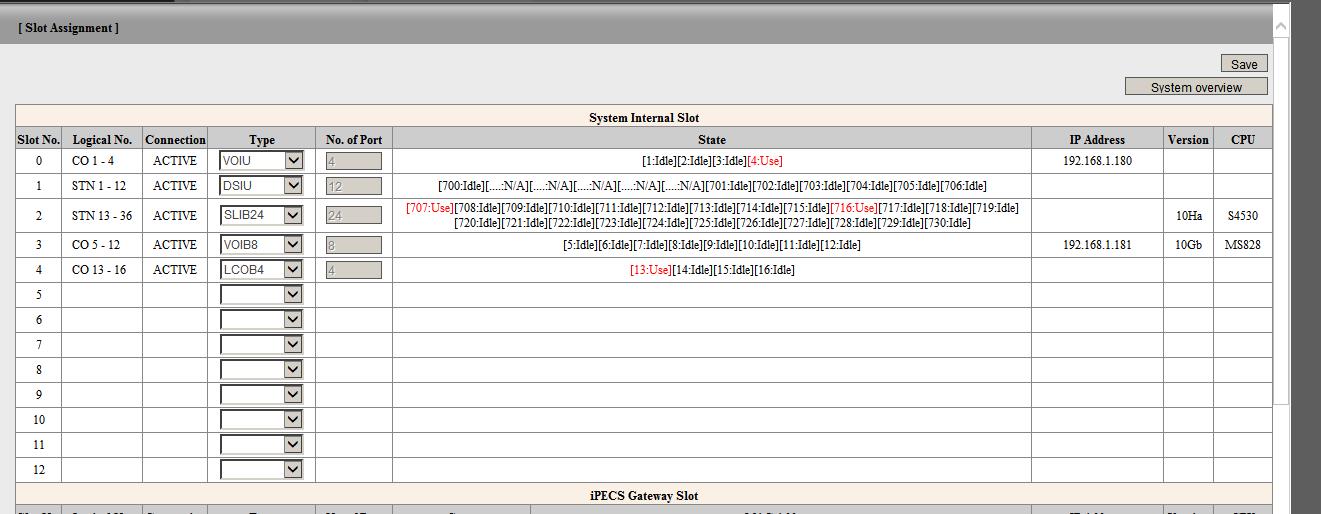Open the SLIB24 type dropdown

coord(261,215)
